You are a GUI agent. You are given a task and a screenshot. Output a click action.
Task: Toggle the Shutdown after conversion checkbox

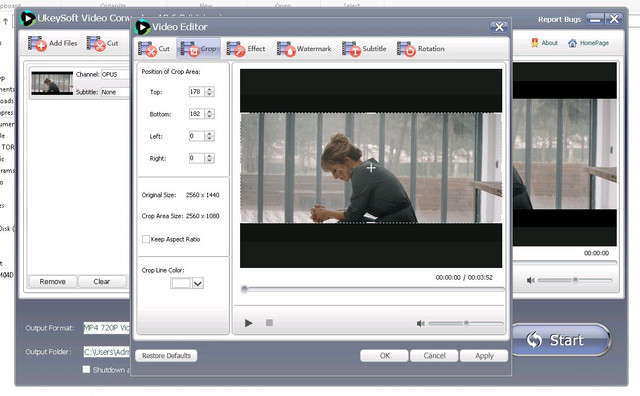pyautogui.click(x=86, y=369)
